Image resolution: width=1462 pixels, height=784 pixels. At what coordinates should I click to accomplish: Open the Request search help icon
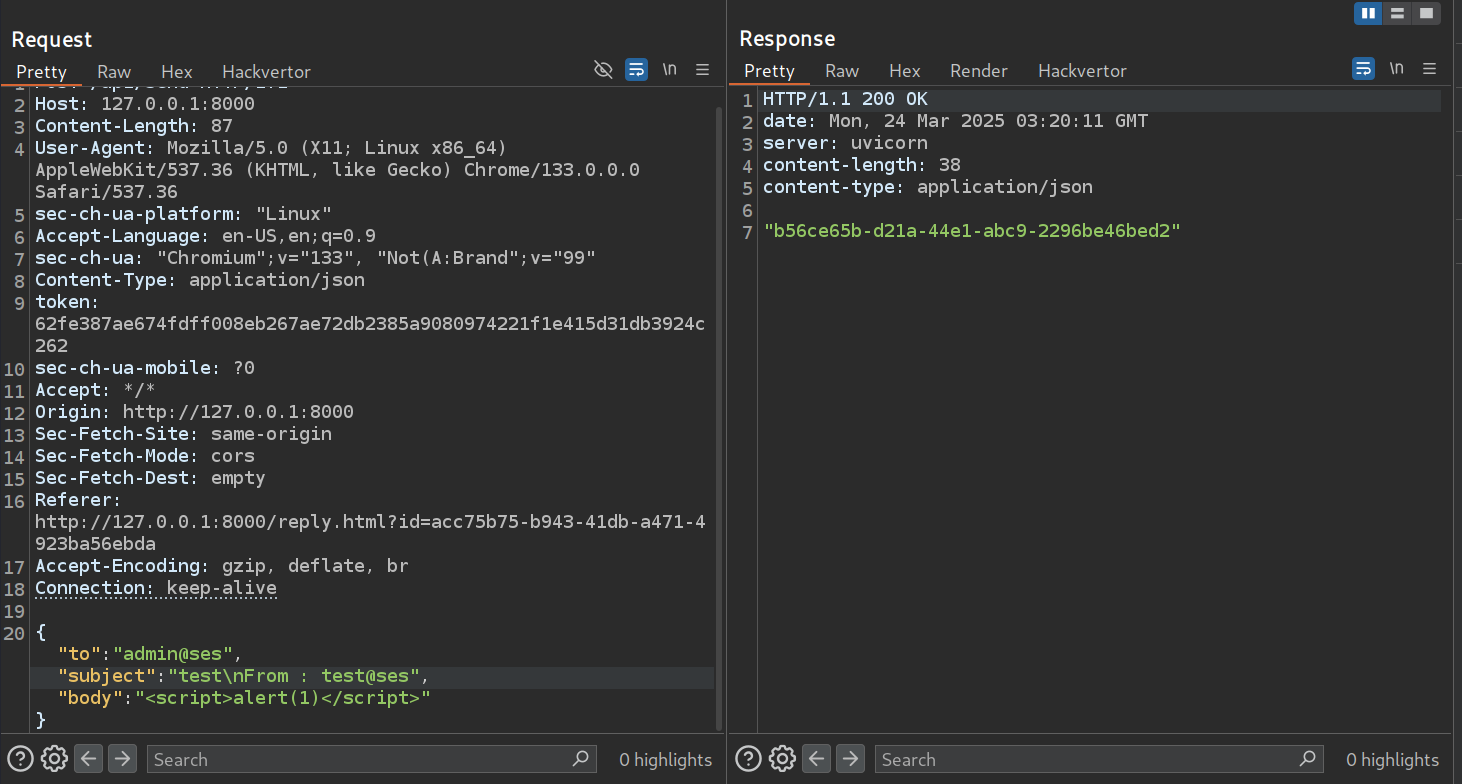pyautogui.click(x=20, y=759)
